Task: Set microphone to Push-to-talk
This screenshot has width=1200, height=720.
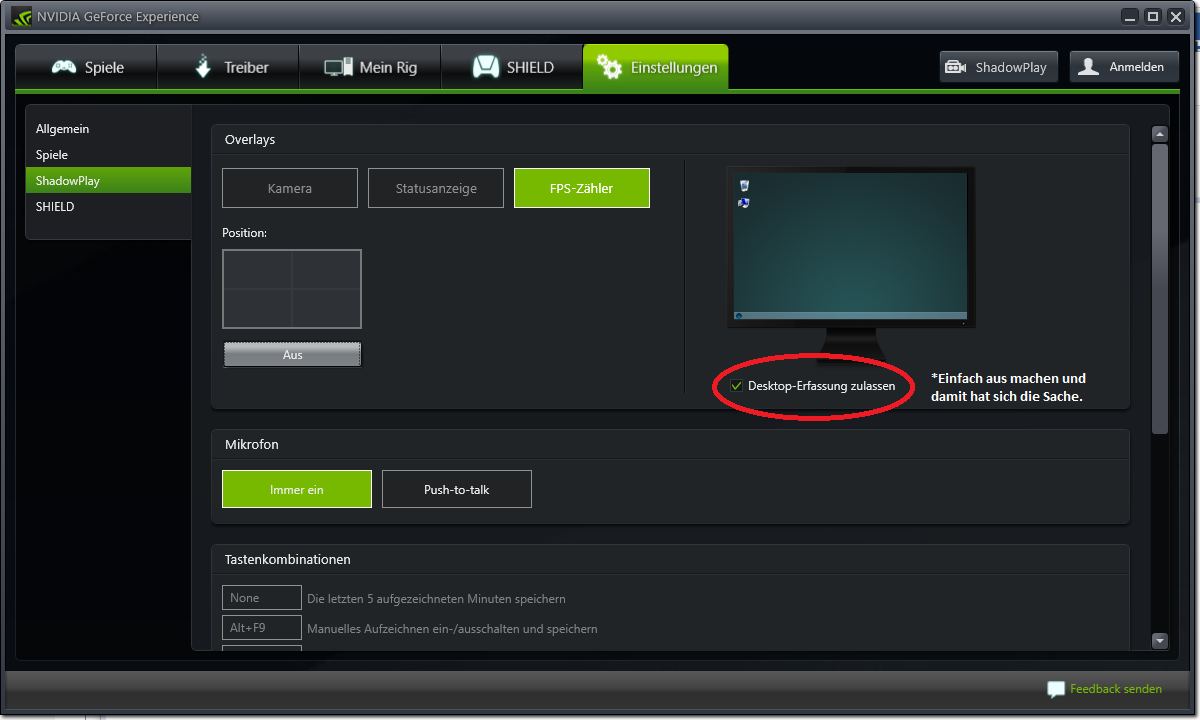Action: [x=457, y=490]
